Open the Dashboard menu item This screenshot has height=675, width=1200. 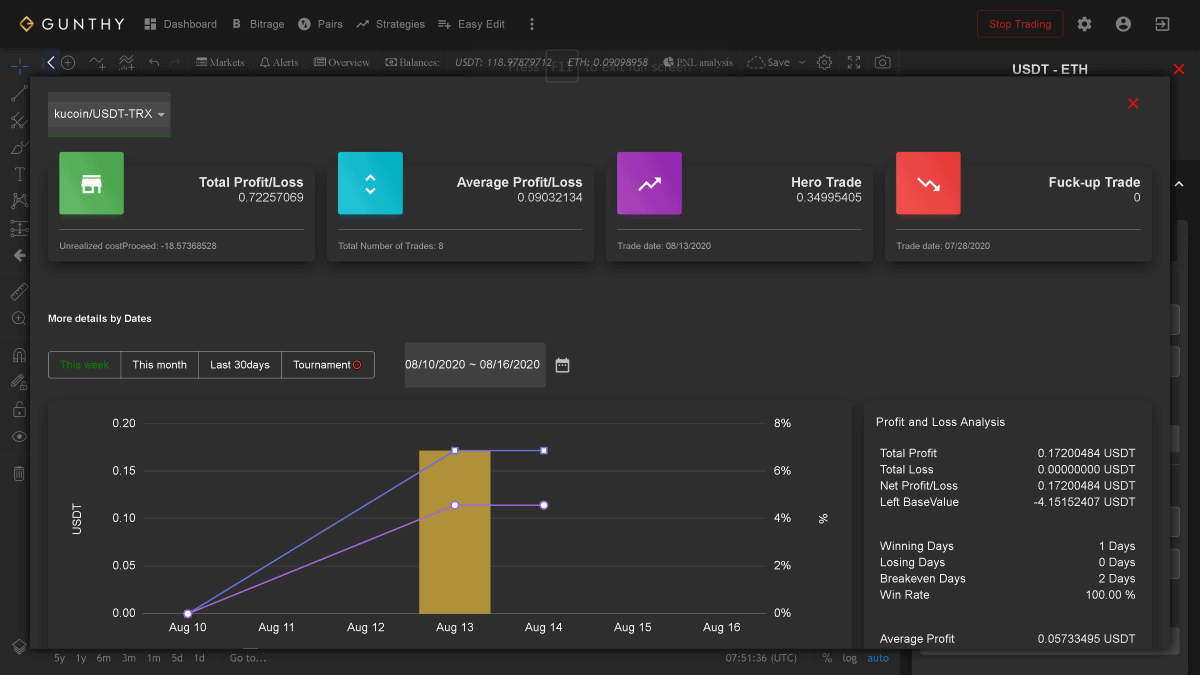(180, 24)
